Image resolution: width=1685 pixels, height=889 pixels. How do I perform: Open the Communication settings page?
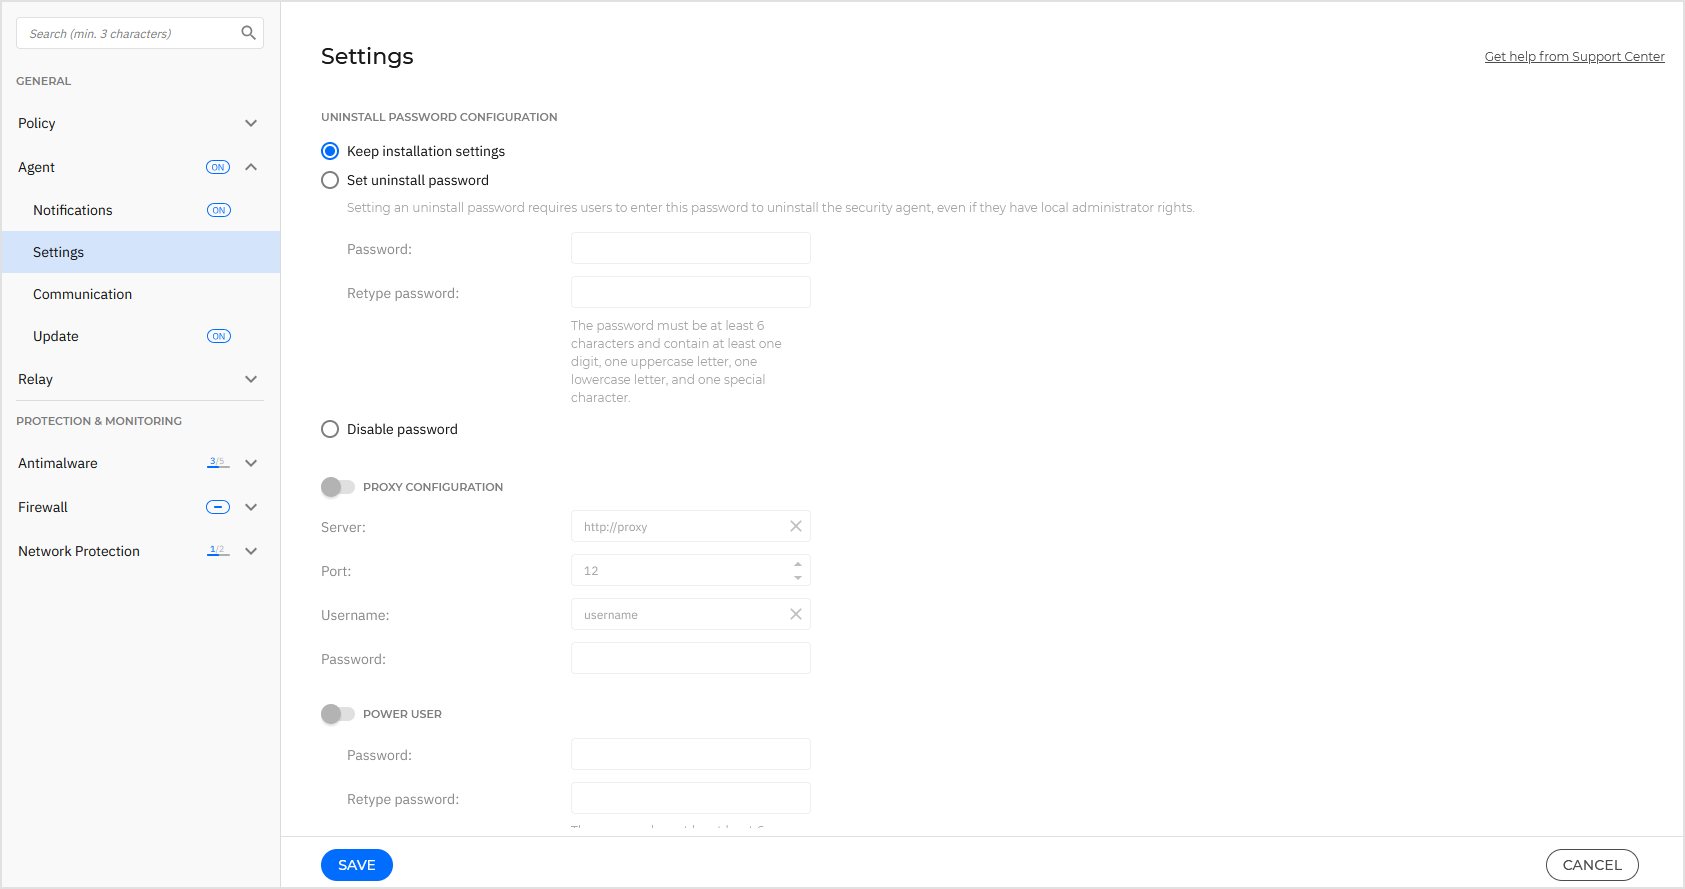tap(83, 293)
